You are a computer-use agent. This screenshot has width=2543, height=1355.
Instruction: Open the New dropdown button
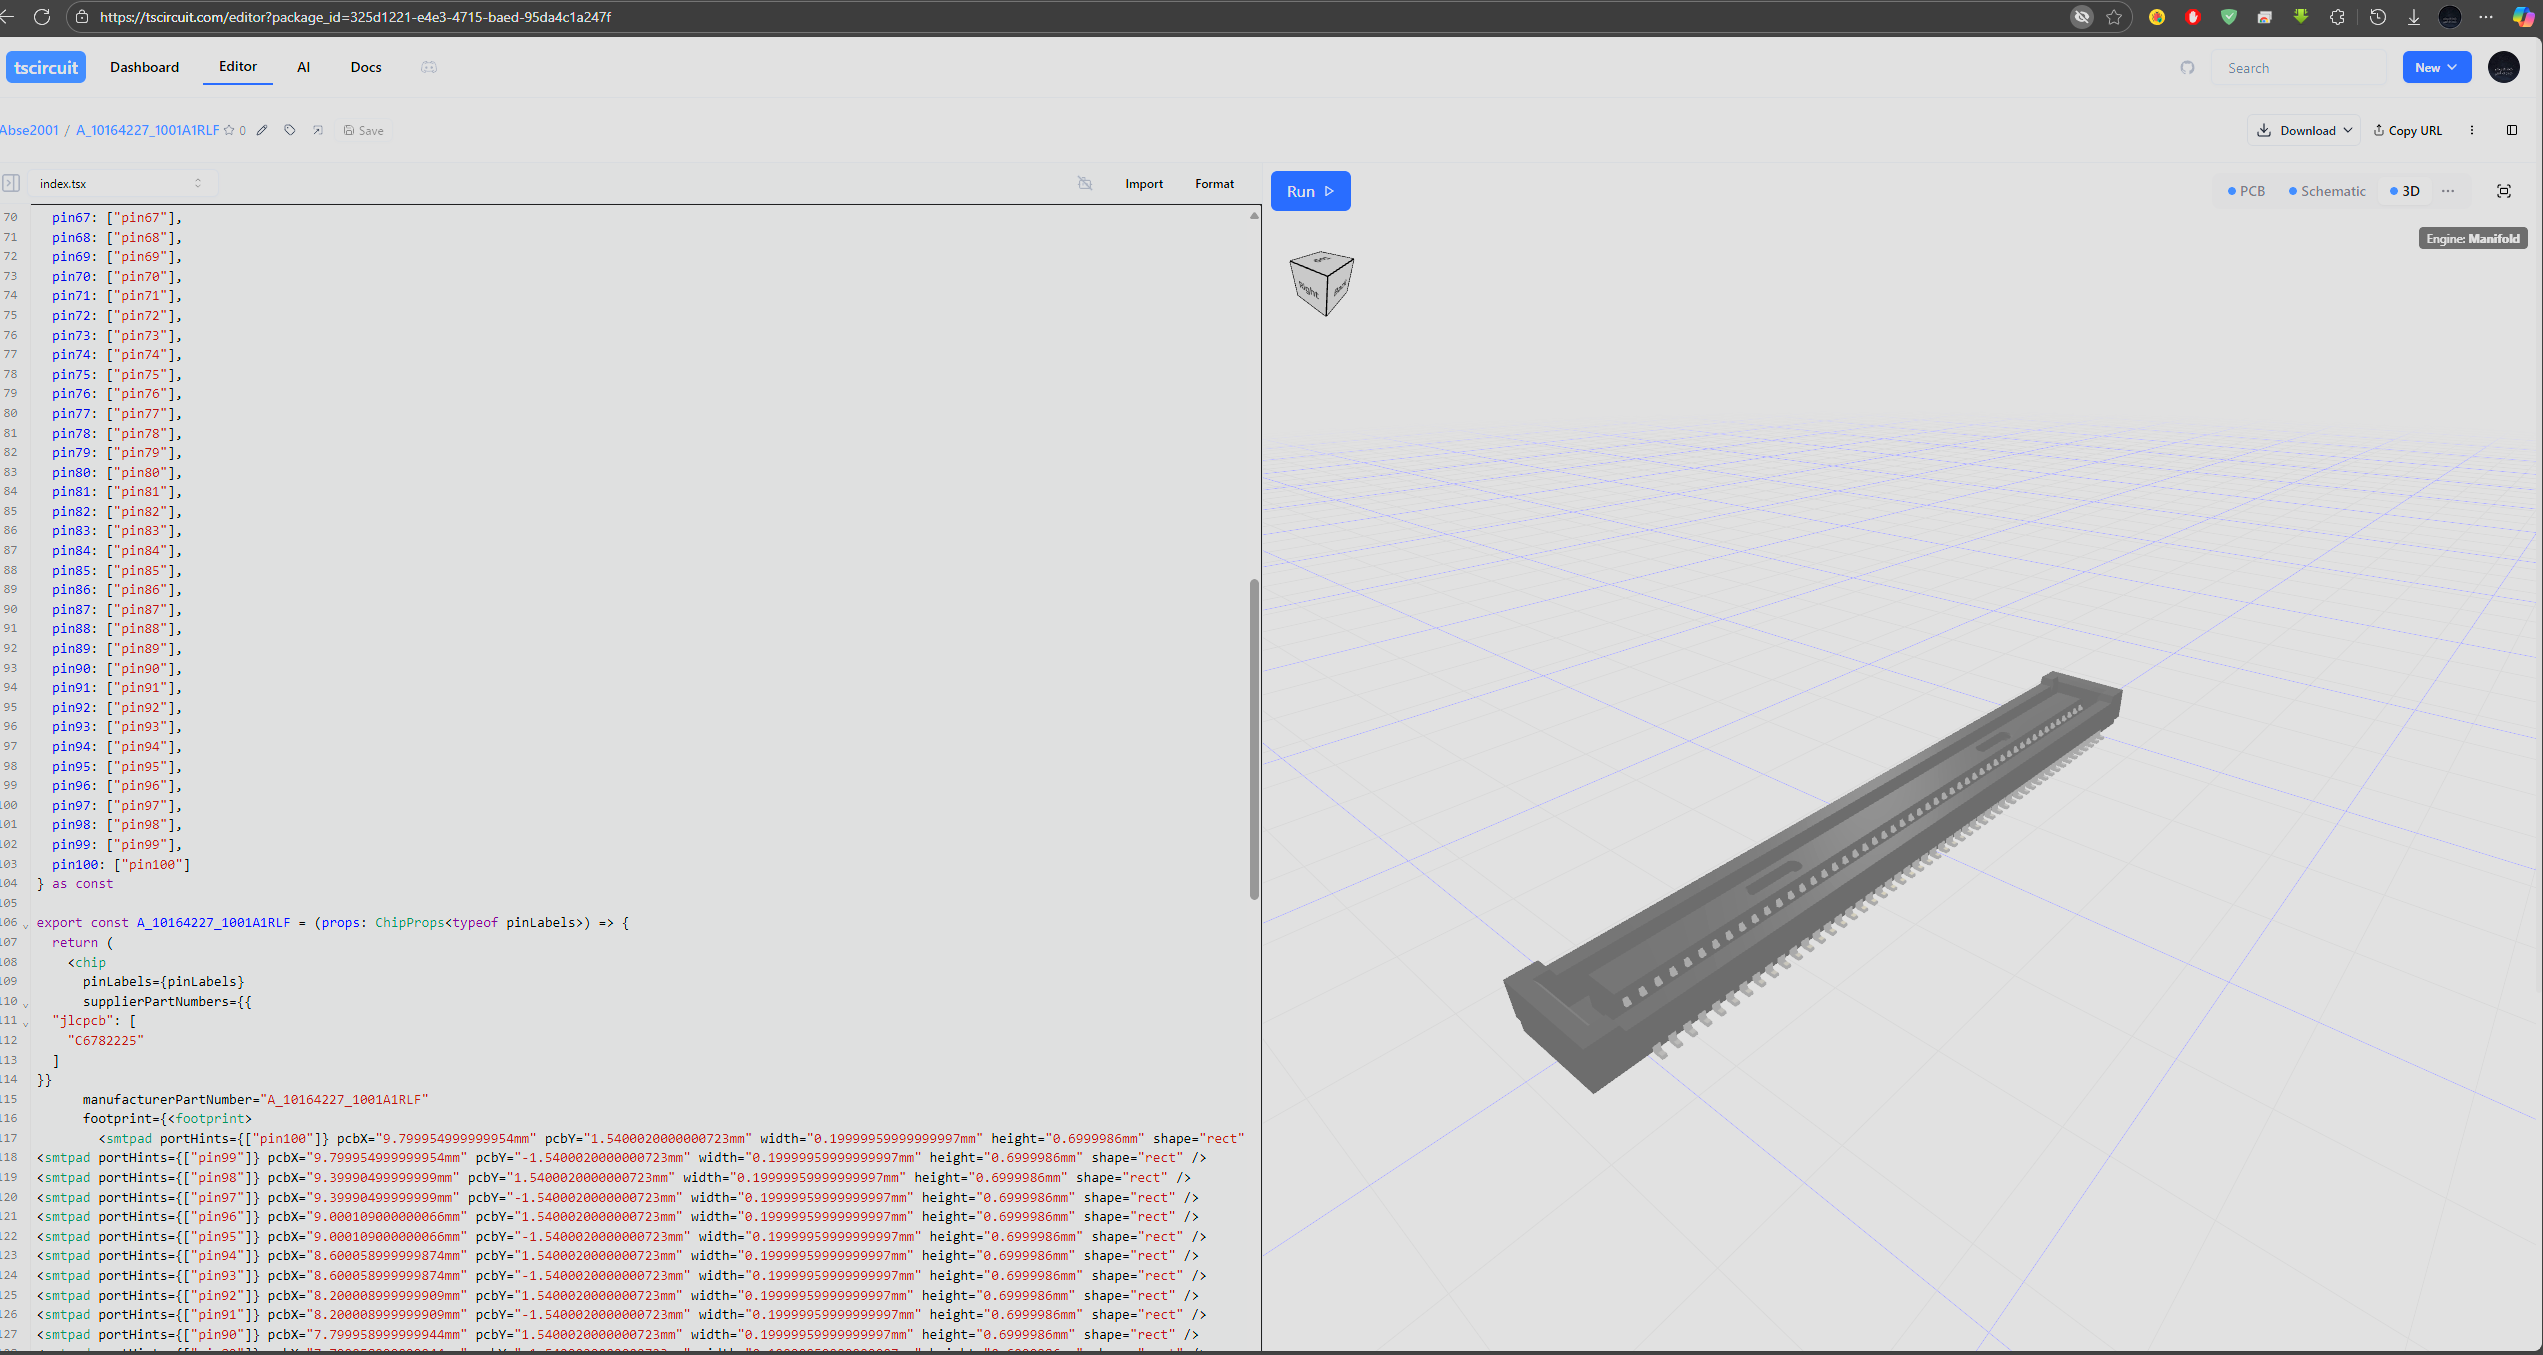2436,68
